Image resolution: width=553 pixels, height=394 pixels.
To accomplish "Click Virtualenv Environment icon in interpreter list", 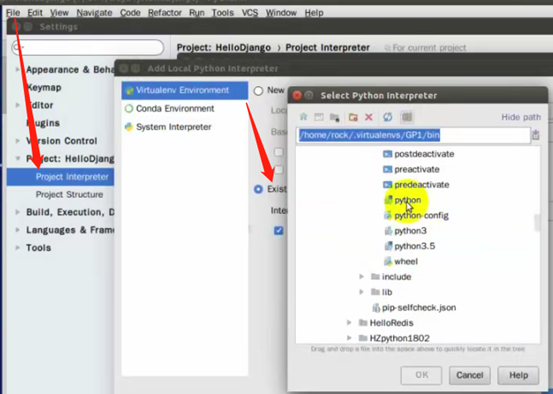I will [x=129, y=90].
